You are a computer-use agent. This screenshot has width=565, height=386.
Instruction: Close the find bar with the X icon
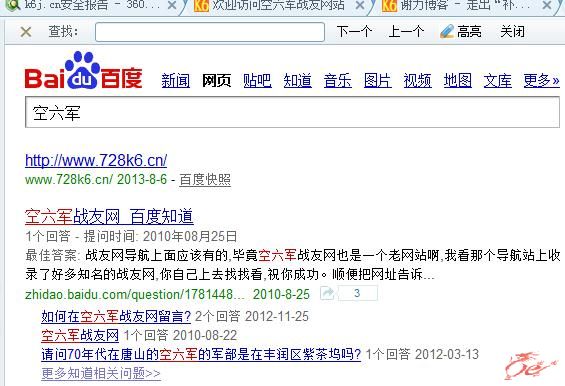[26, 32]
